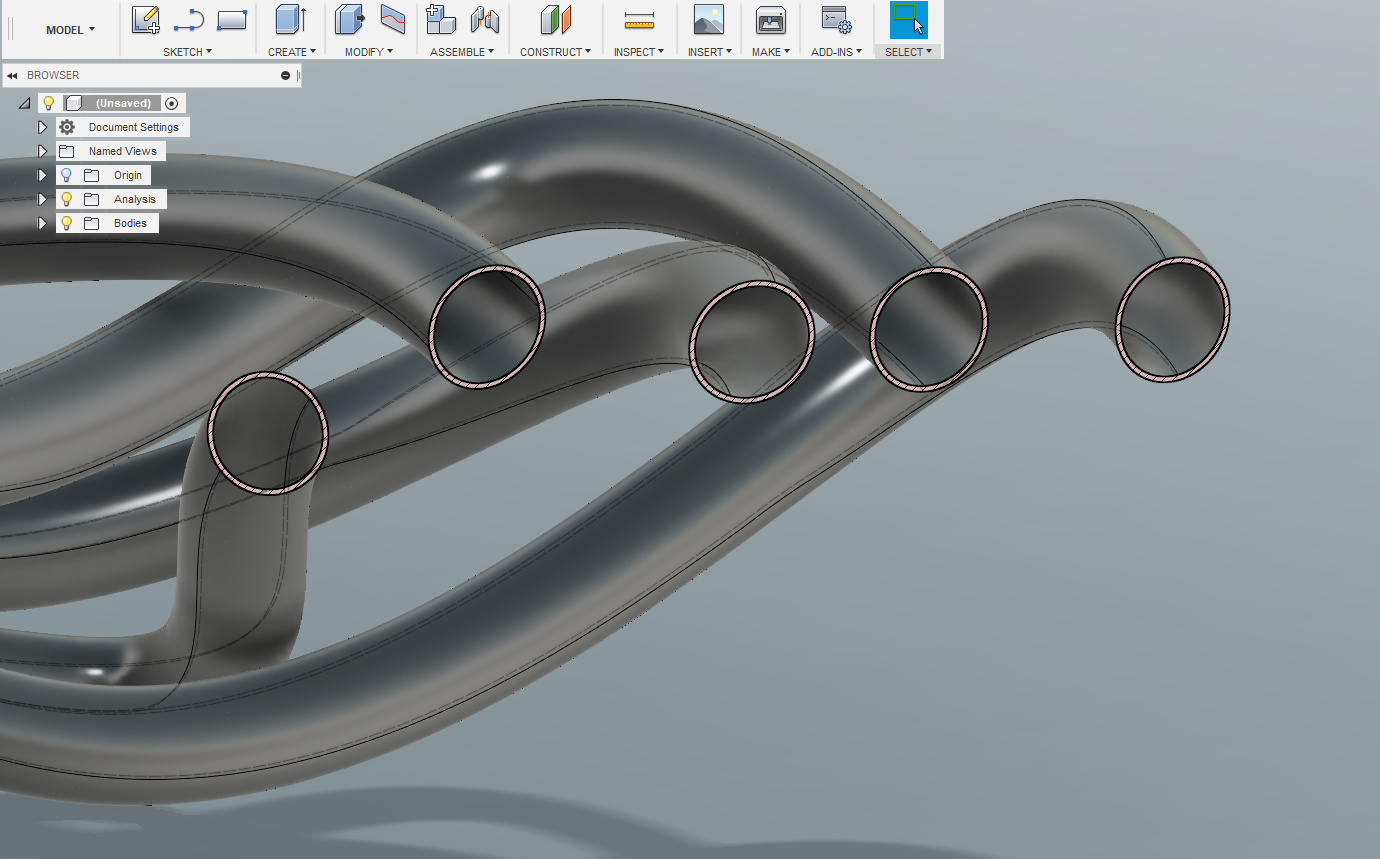
Task: Open the MODEL workspace dropdown
Action: [x=70, y=30]
